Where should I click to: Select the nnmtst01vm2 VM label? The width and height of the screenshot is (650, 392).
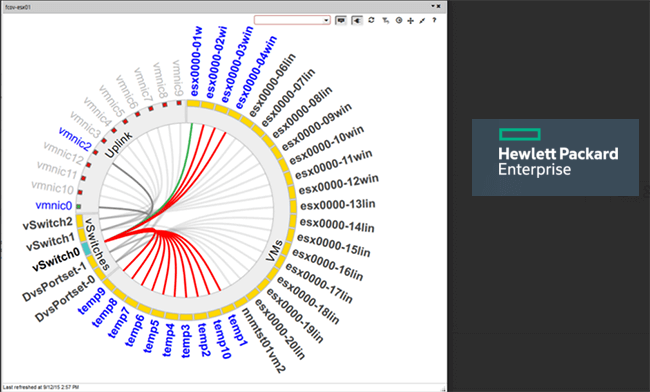pyautogui.click(x=263, y=341)
